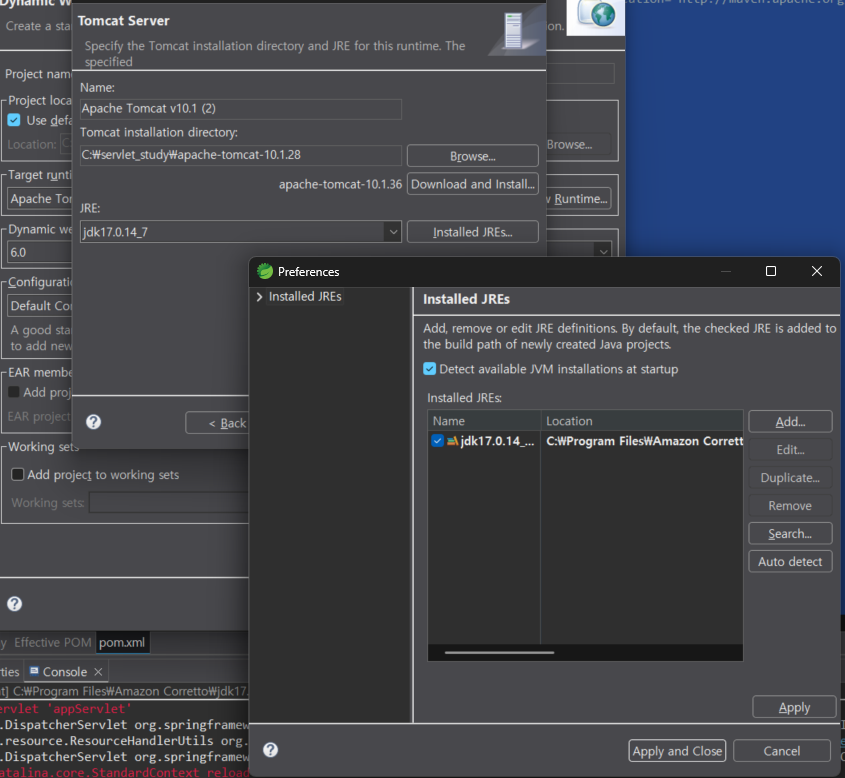Toggle Use default location checkbox
The image size is (845, 778).
pos(14,120)
